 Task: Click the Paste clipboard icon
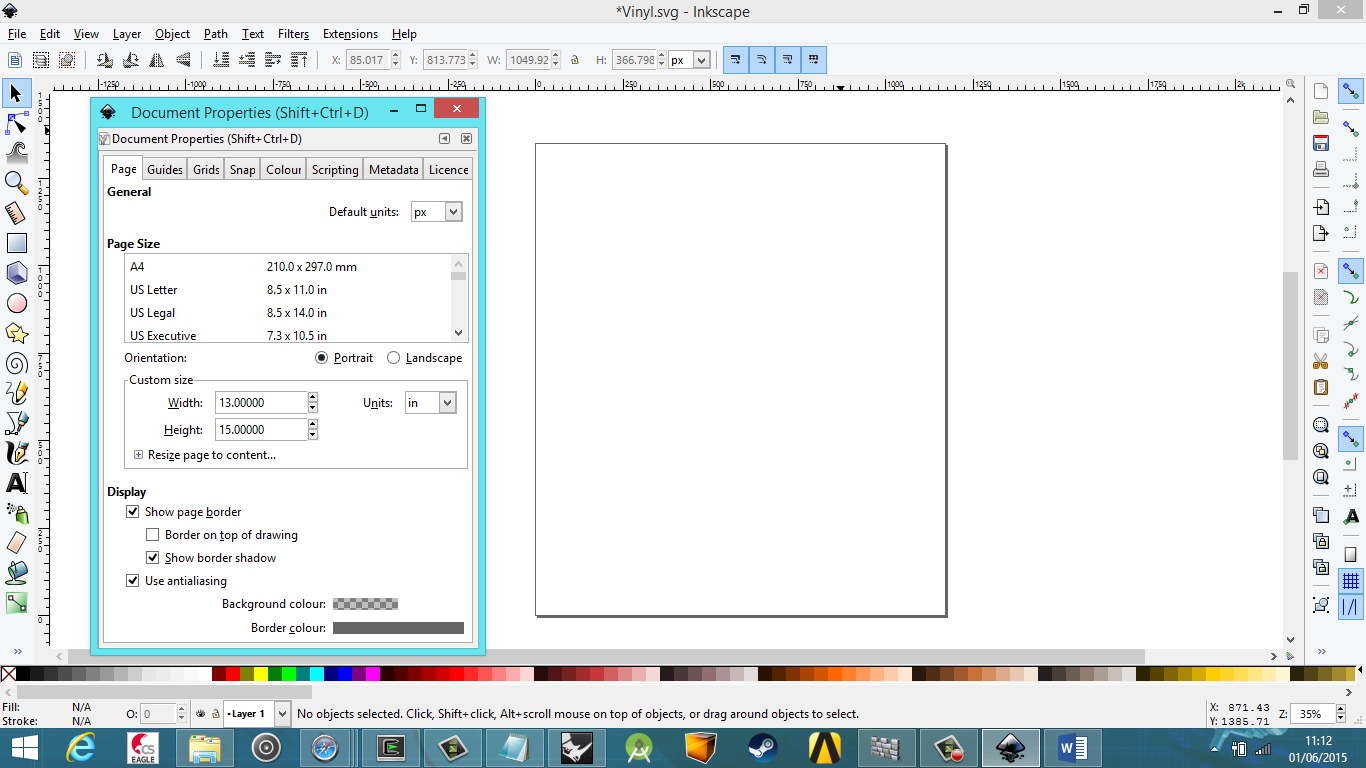pos(1321,387)
